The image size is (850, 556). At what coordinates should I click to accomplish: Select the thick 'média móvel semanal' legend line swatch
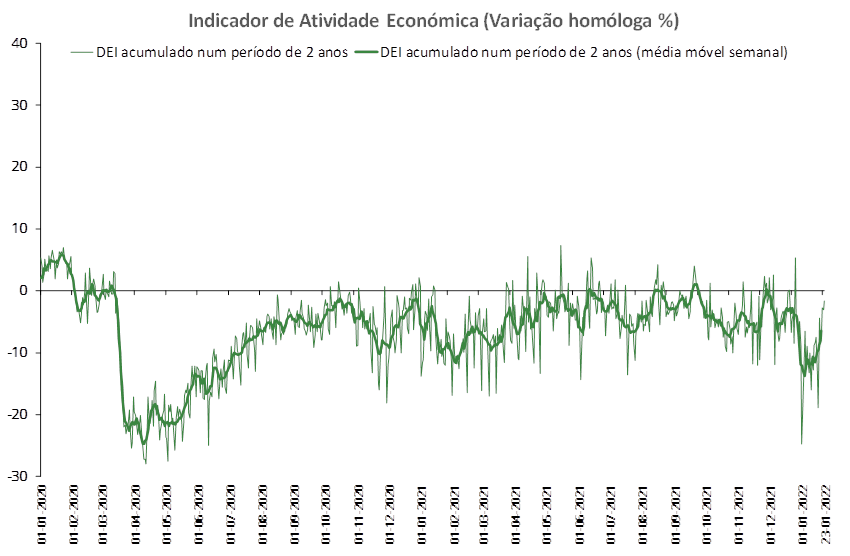(367, 53)
